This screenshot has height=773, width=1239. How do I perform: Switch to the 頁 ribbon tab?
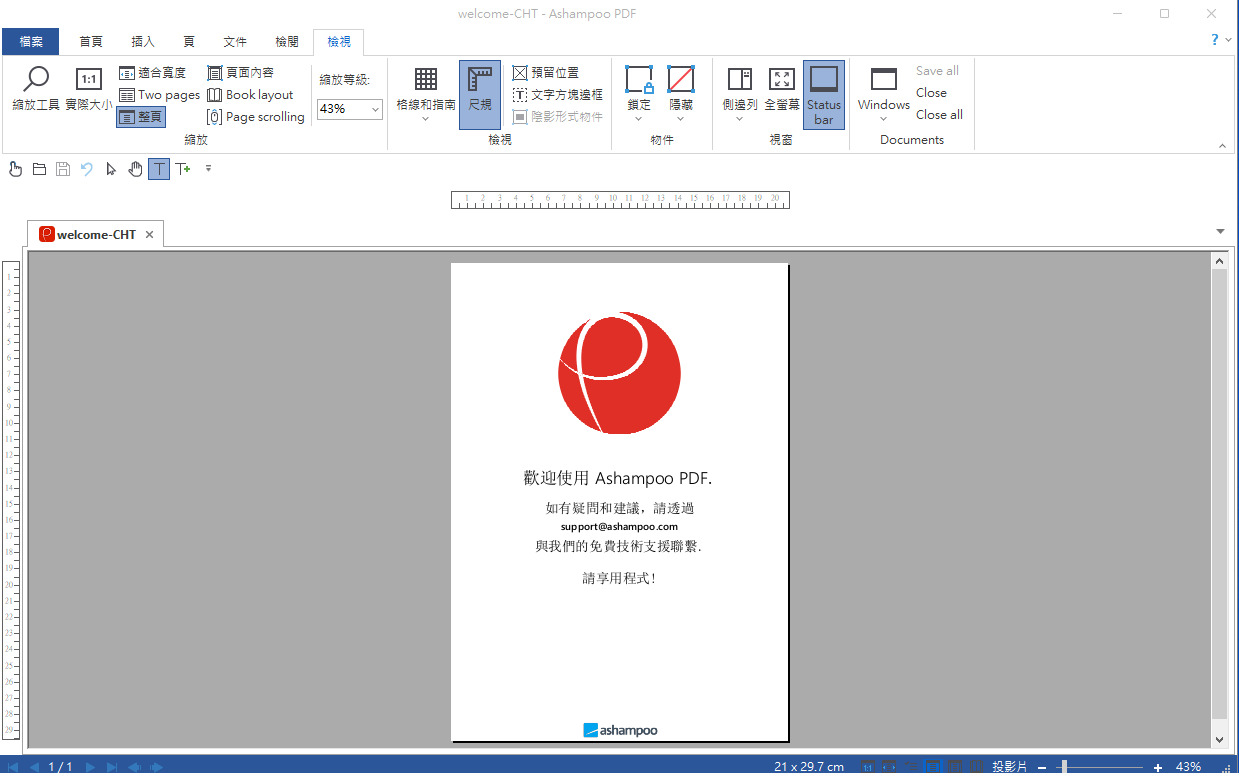pos(189,41)
